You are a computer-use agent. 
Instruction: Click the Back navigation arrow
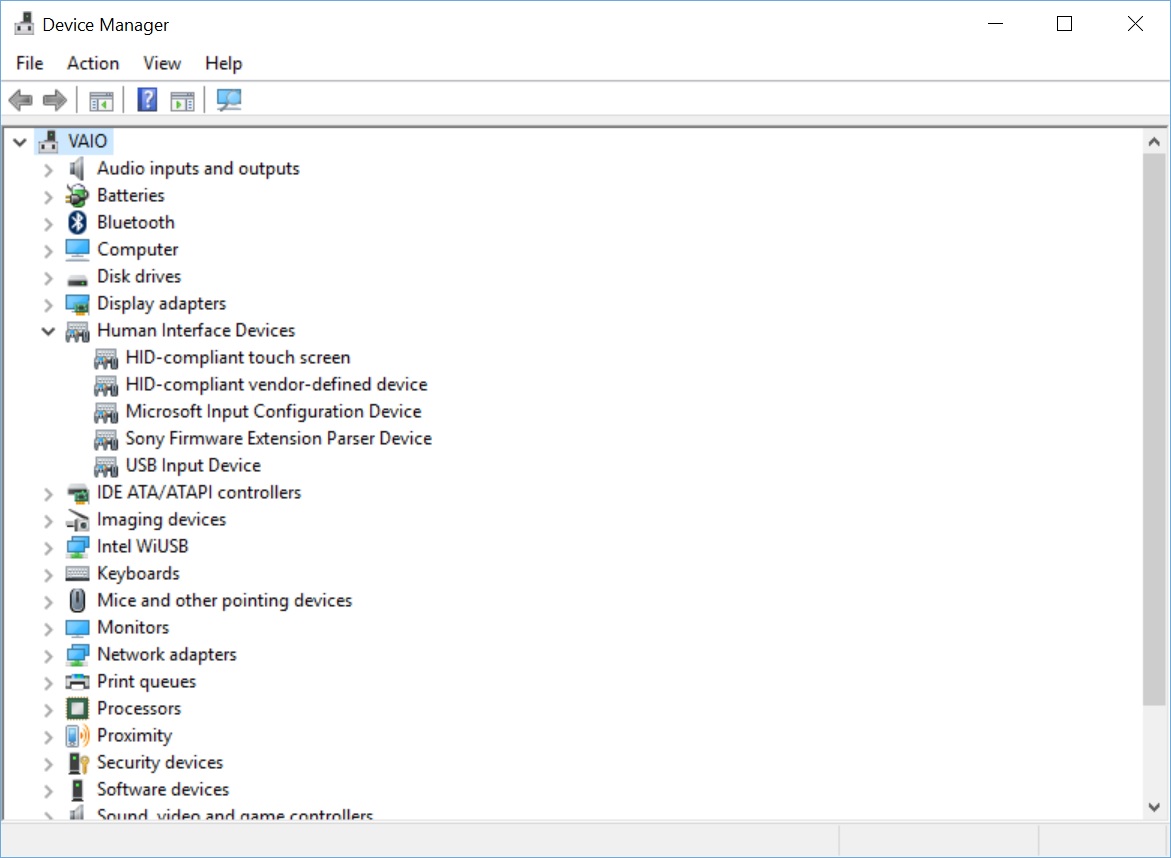point(20,98)
